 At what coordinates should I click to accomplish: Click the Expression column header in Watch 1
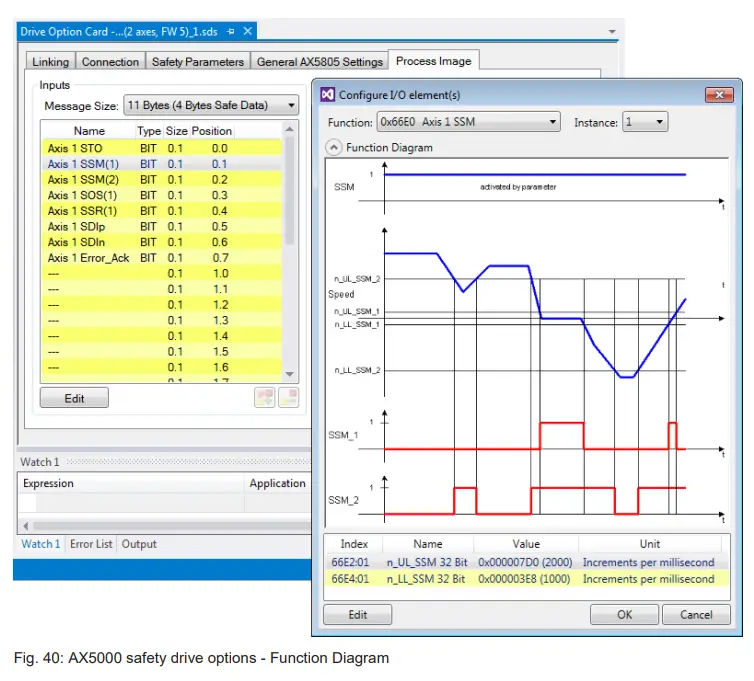click(x=131, y=483)
